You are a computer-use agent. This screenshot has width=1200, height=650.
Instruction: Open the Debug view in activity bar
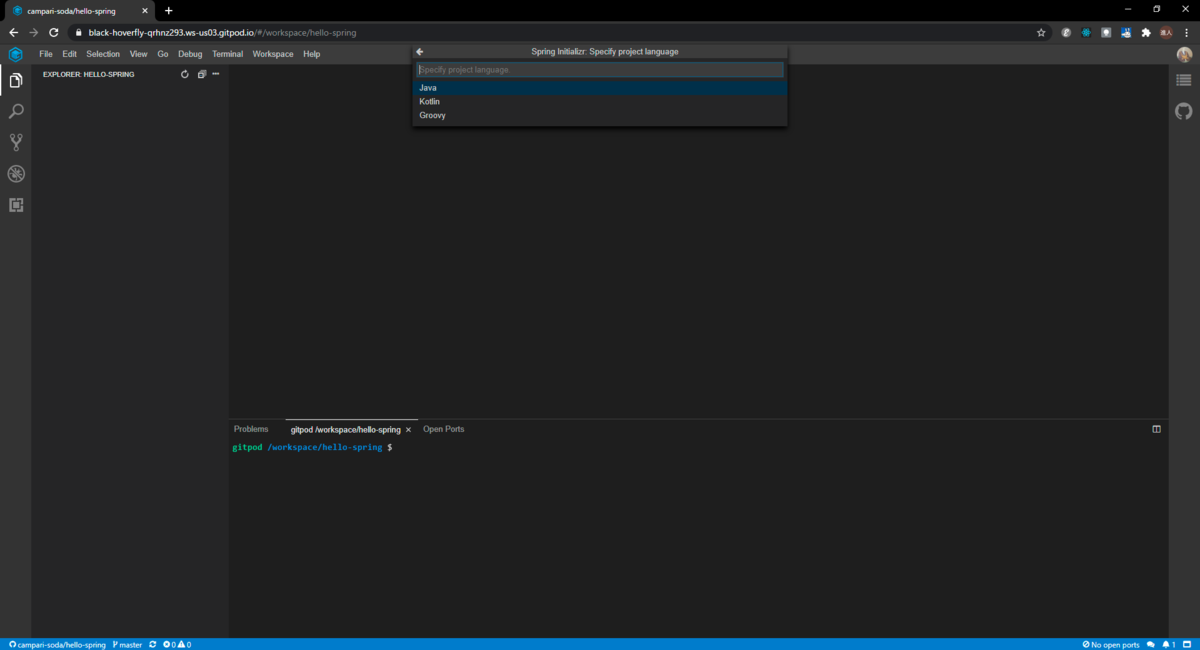pos(16,173)
